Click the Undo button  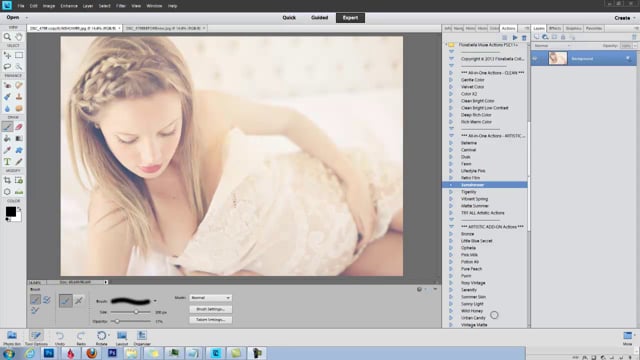tap(60, 338)
